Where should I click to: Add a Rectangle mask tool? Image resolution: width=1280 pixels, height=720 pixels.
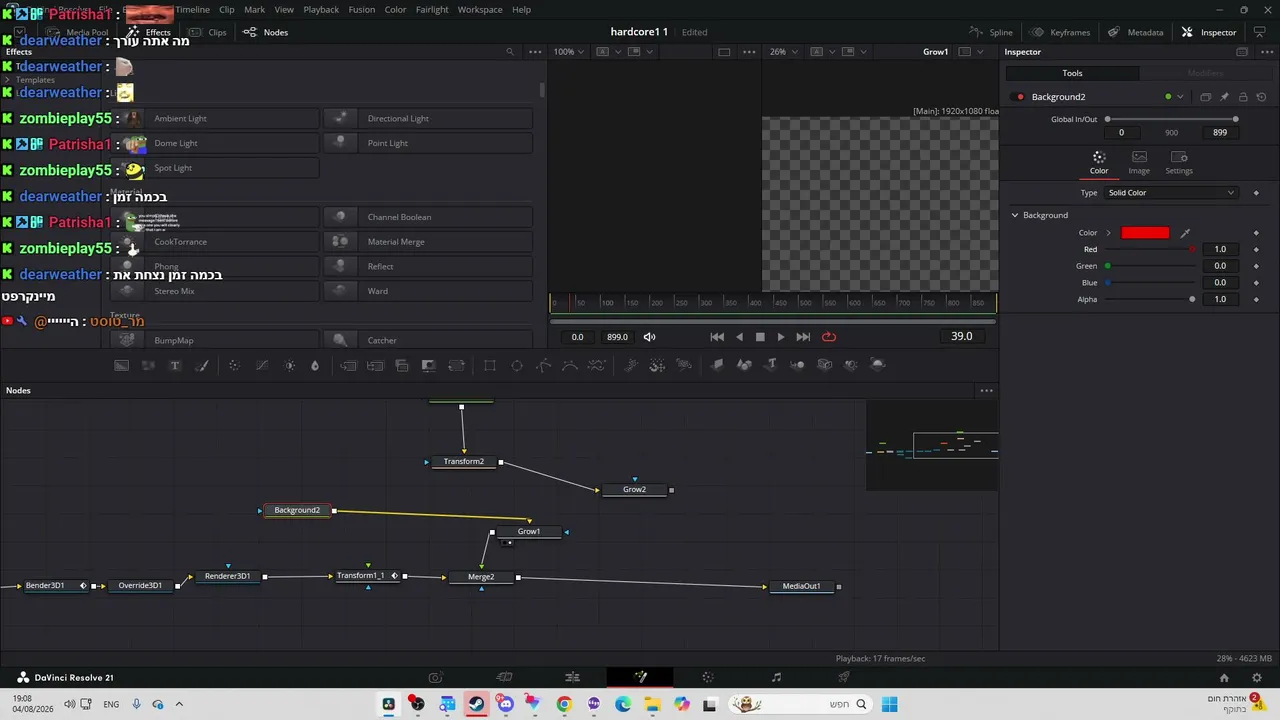[x=490, y=365]
